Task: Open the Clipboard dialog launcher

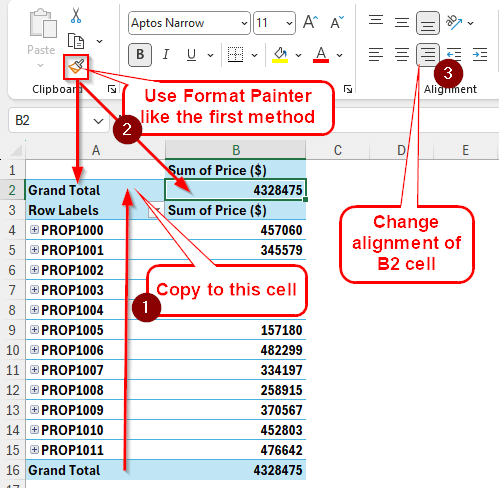Action: click(x=112, y=89)
